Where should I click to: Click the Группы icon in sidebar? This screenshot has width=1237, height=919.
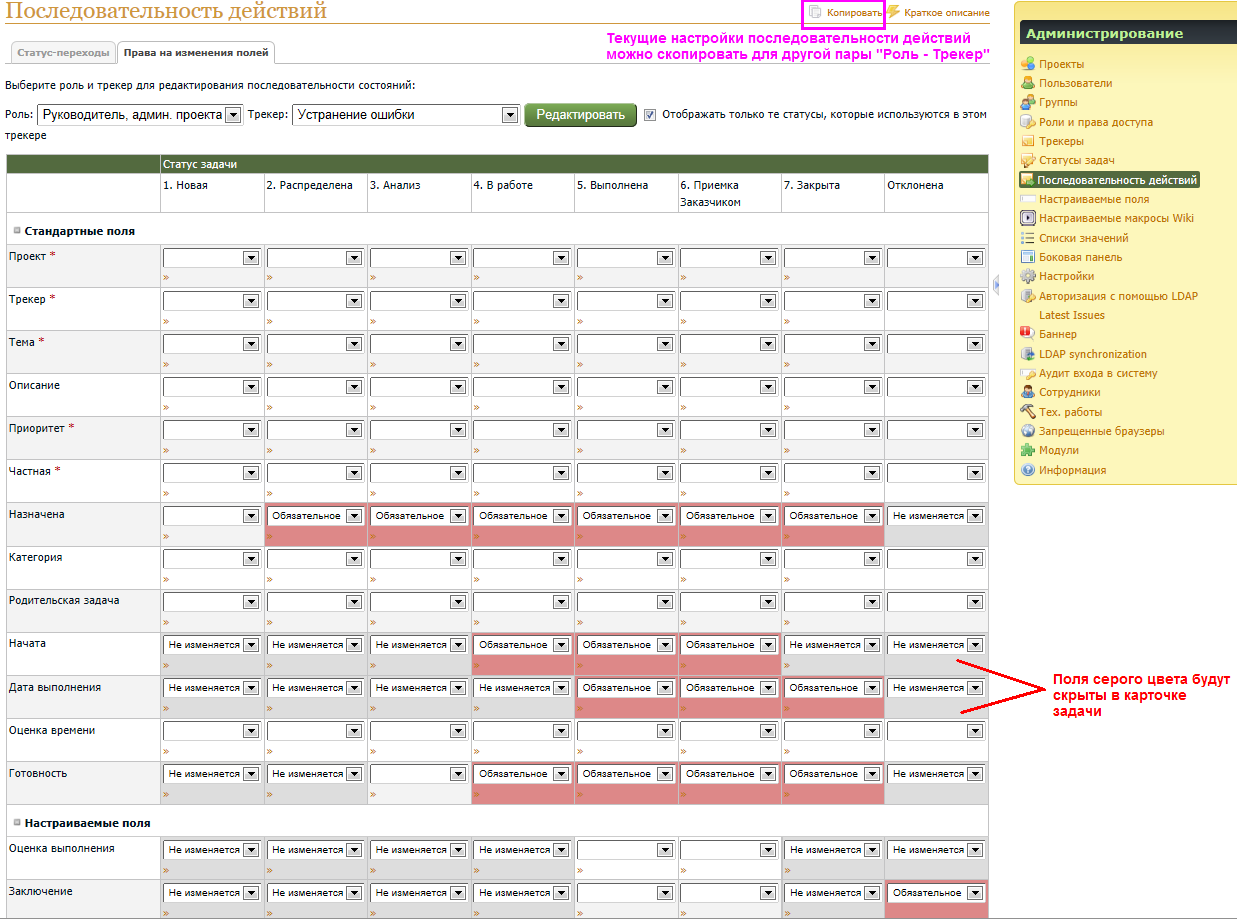(x=1028, y=102)
